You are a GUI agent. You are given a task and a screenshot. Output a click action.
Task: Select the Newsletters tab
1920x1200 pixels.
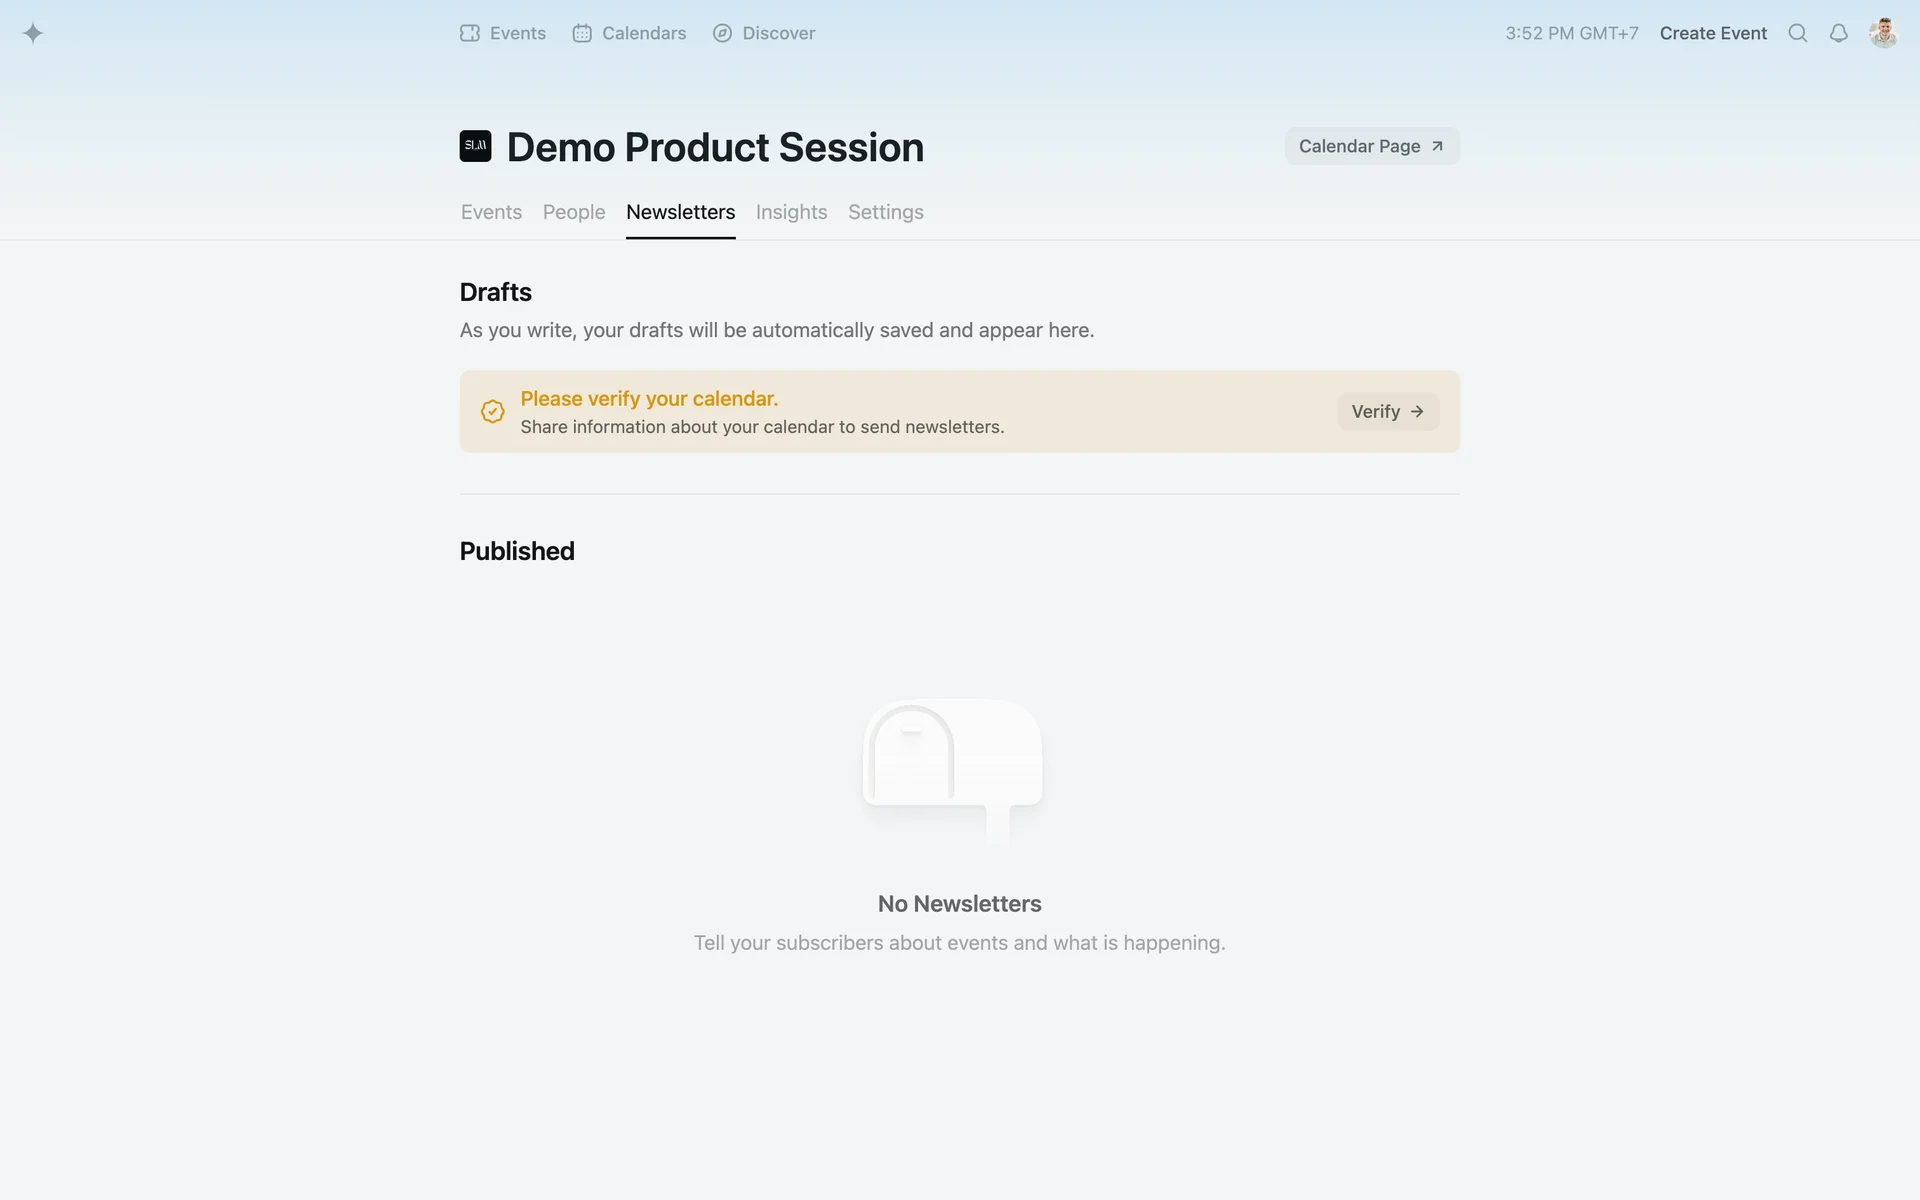(680, 212)
